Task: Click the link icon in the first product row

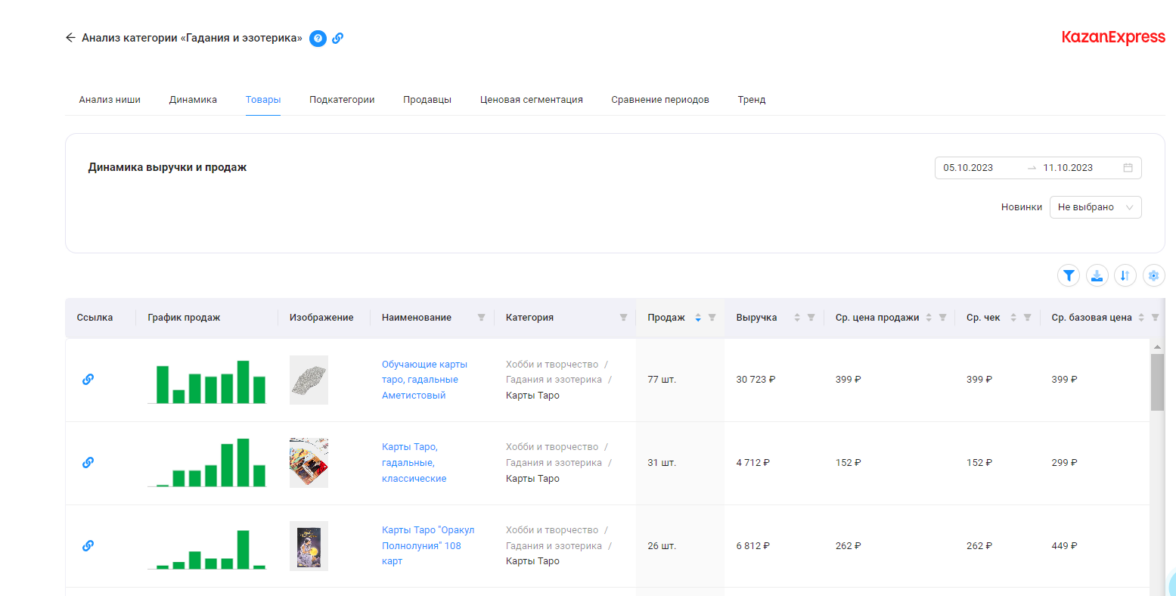Action: pyautogui.click(x=88, y=379)
